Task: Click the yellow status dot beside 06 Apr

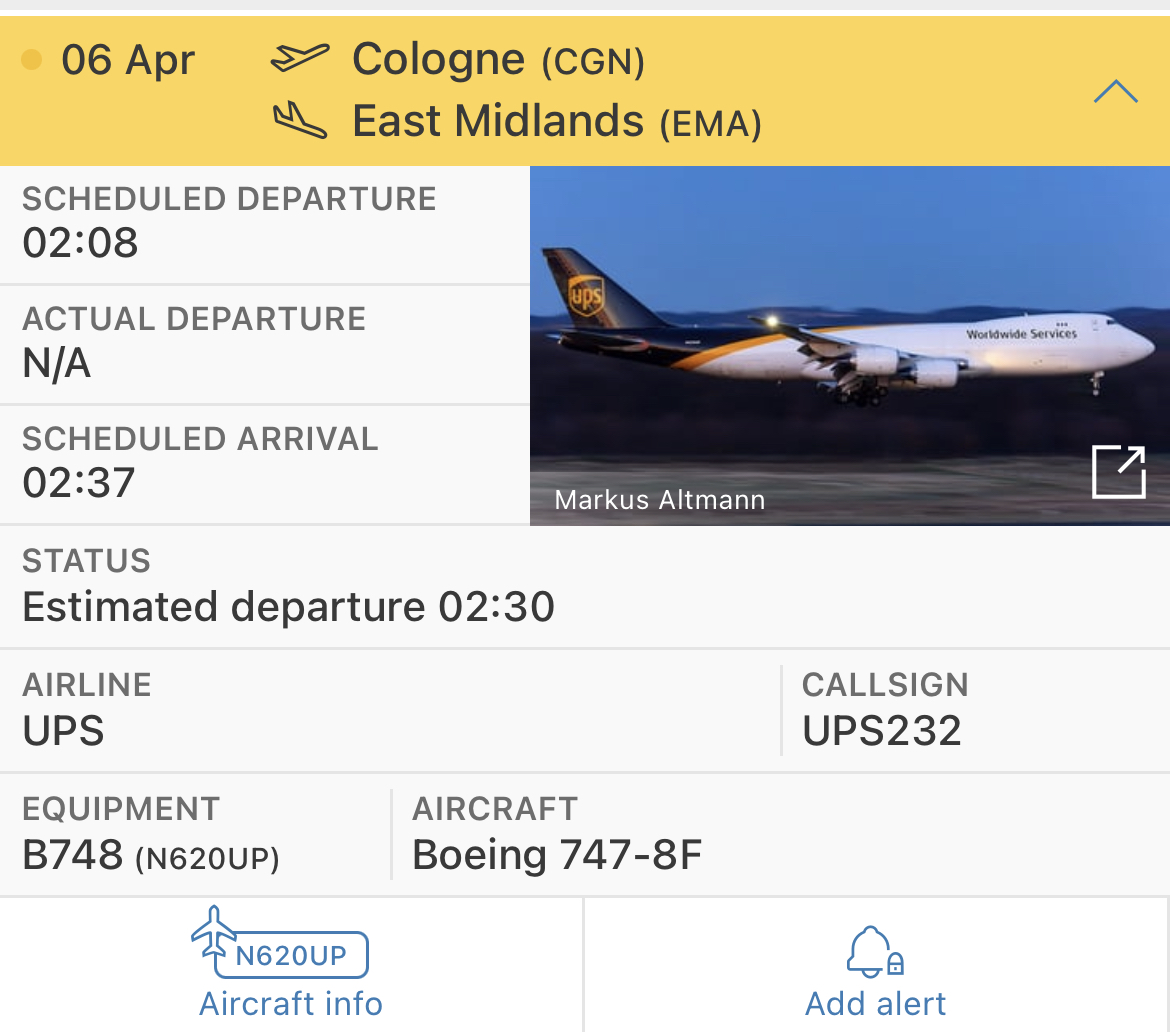Action: [x=32, y=60]
